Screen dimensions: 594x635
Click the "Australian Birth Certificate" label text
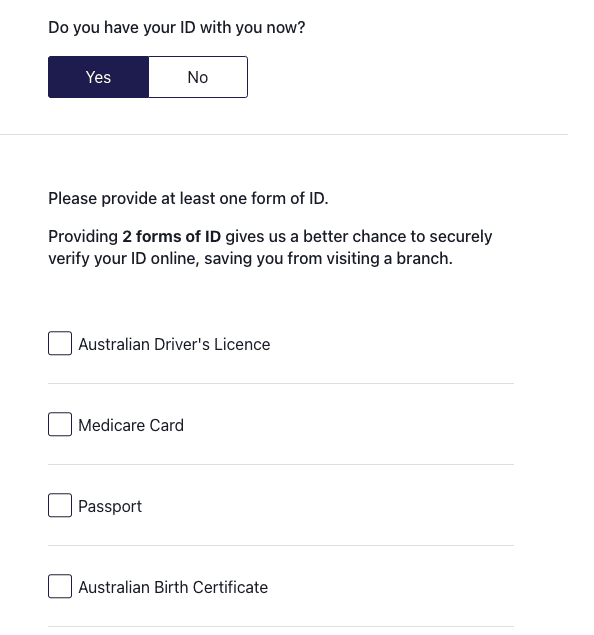point(173,587)
